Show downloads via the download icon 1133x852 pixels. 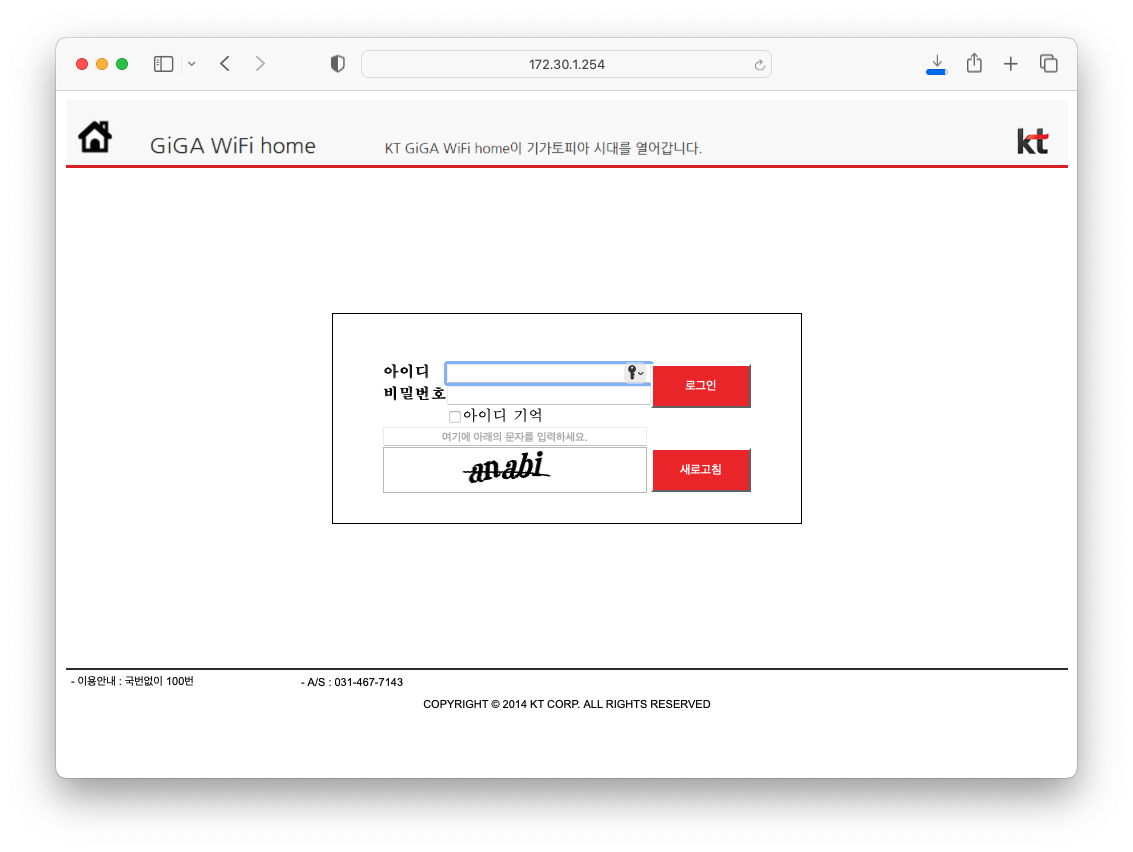(x=936, y=64)
